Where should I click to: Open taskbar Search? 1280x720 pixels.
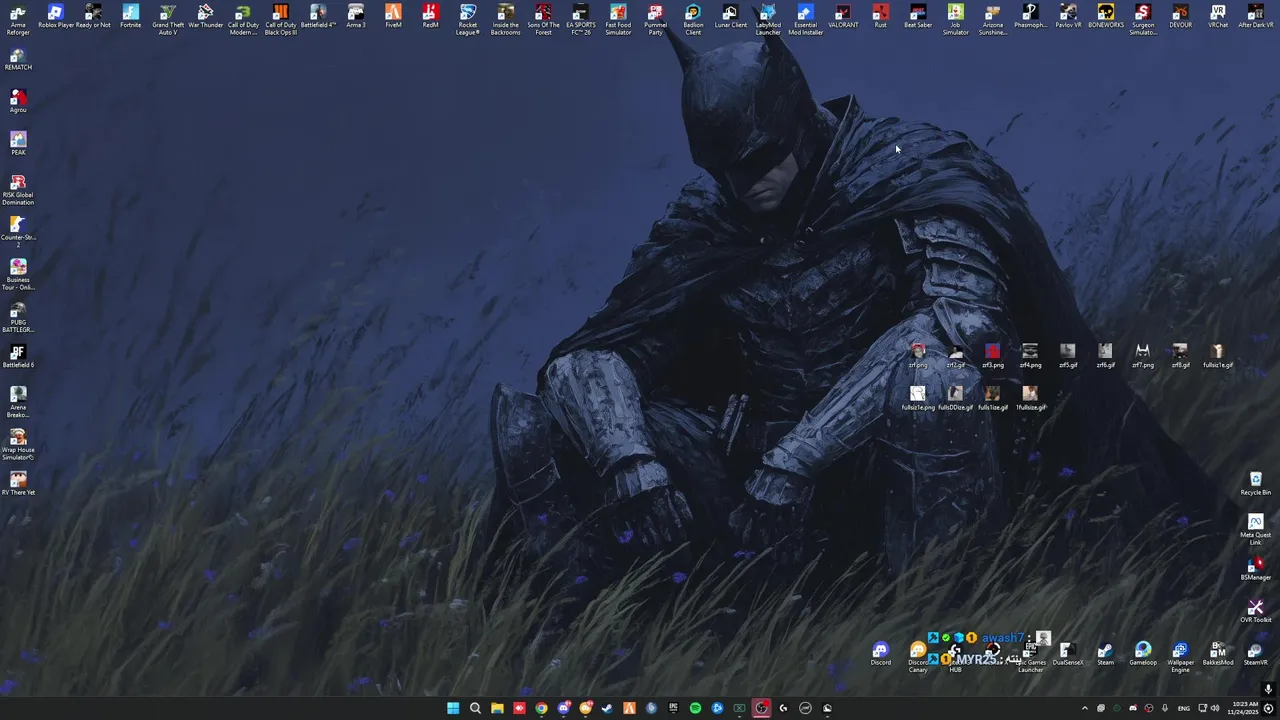tap(475, 708)
